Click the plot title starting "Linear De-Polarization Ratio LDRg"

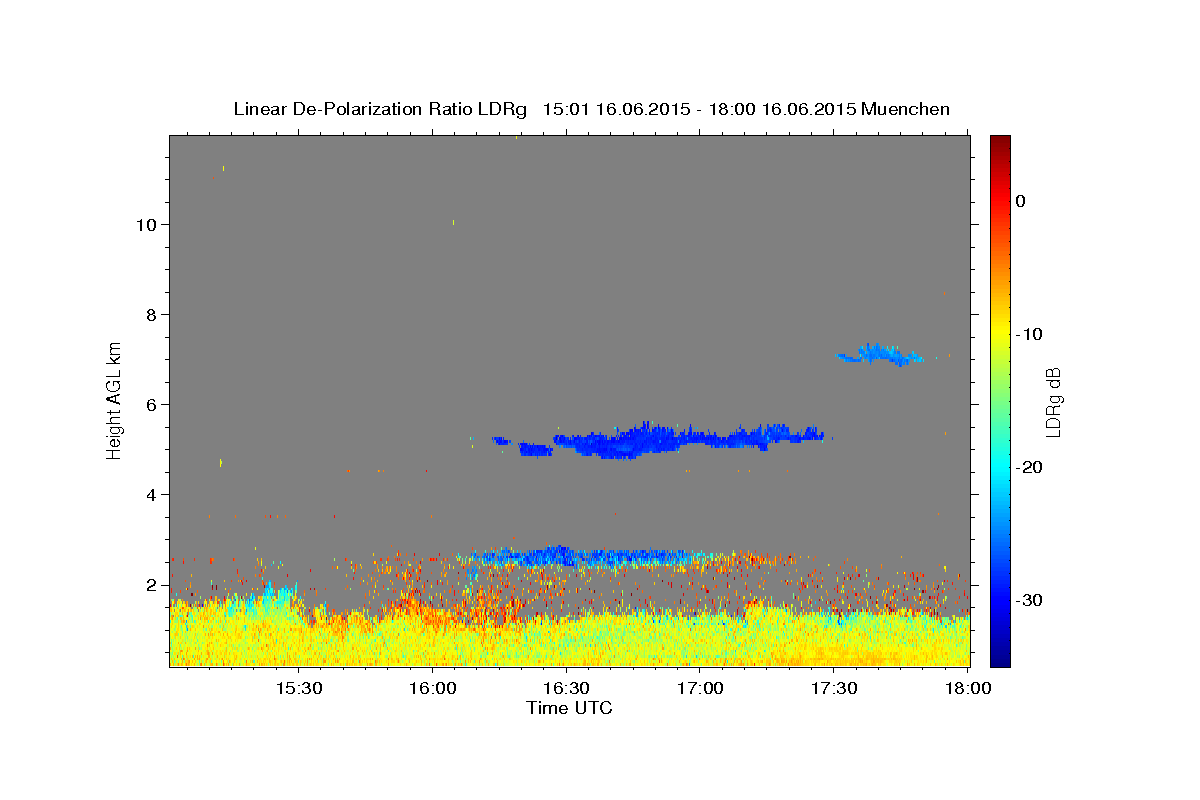[x=592, y=109]
